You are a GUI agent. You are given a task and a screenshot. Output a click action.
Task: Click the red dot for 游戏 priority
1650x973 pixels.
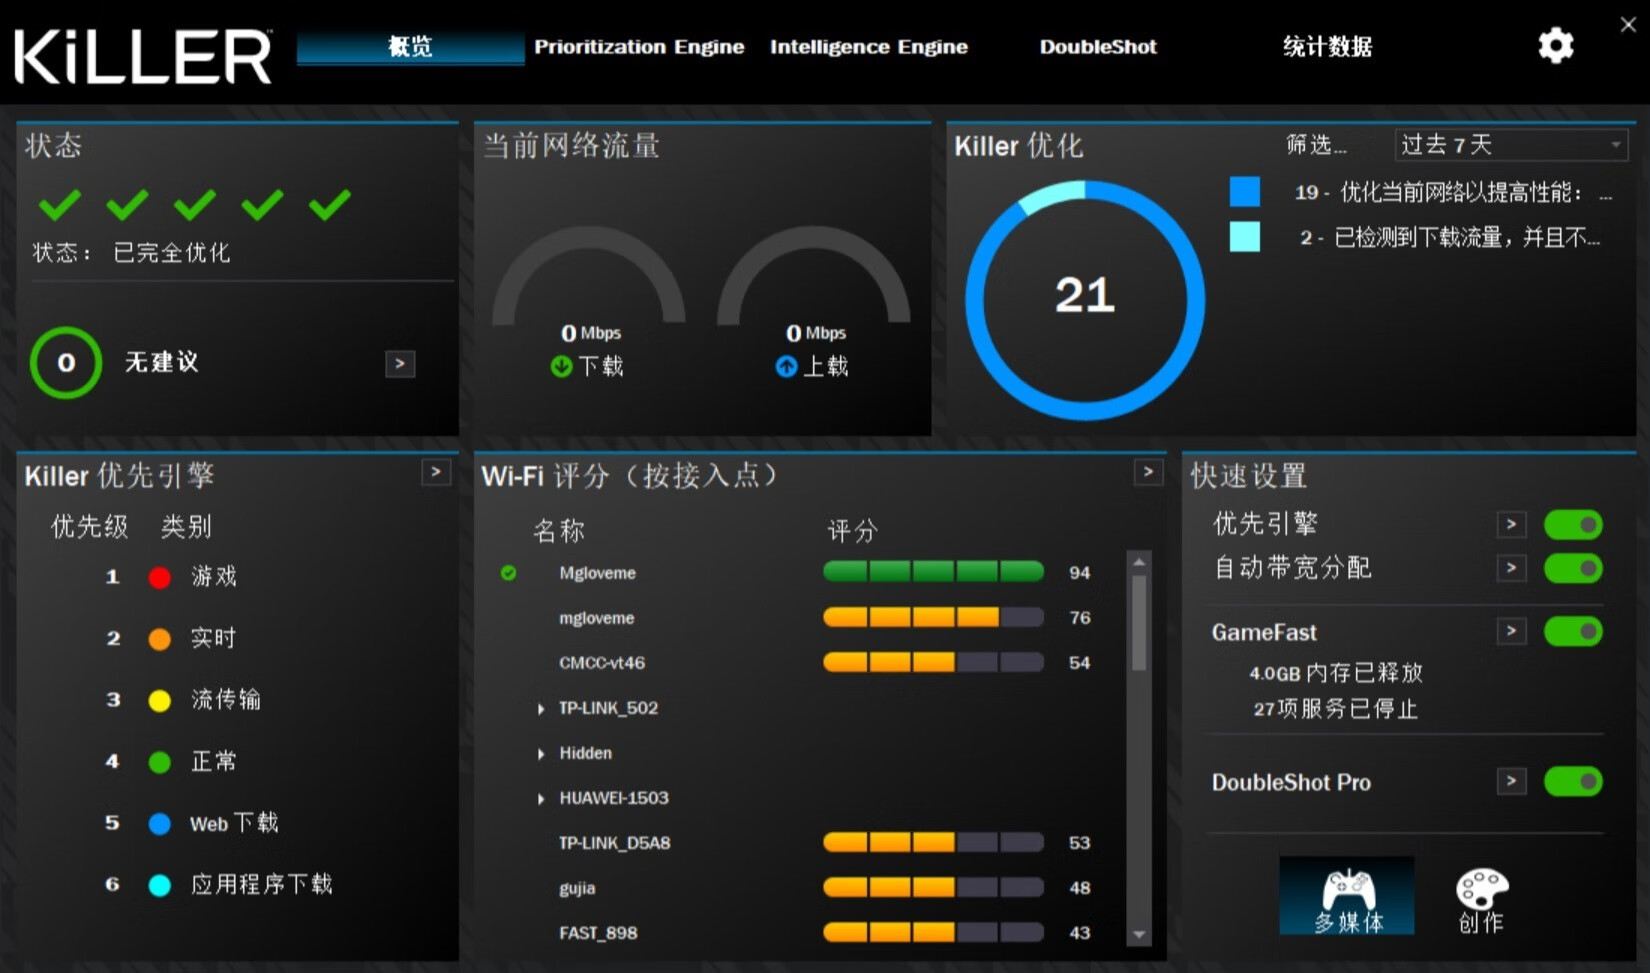click(159, 577)
